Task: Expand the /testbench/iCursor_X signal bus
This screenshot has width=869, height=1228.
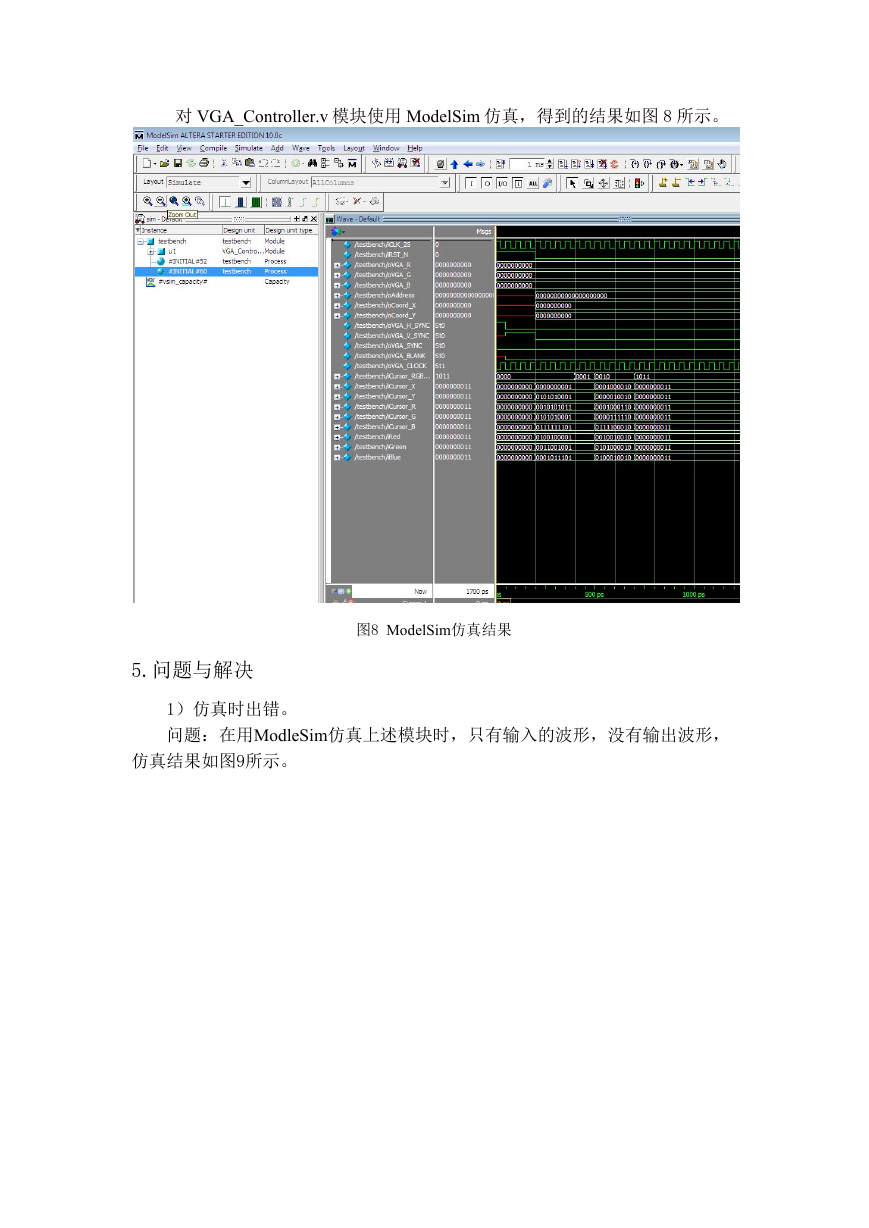Action: point(336,385)
